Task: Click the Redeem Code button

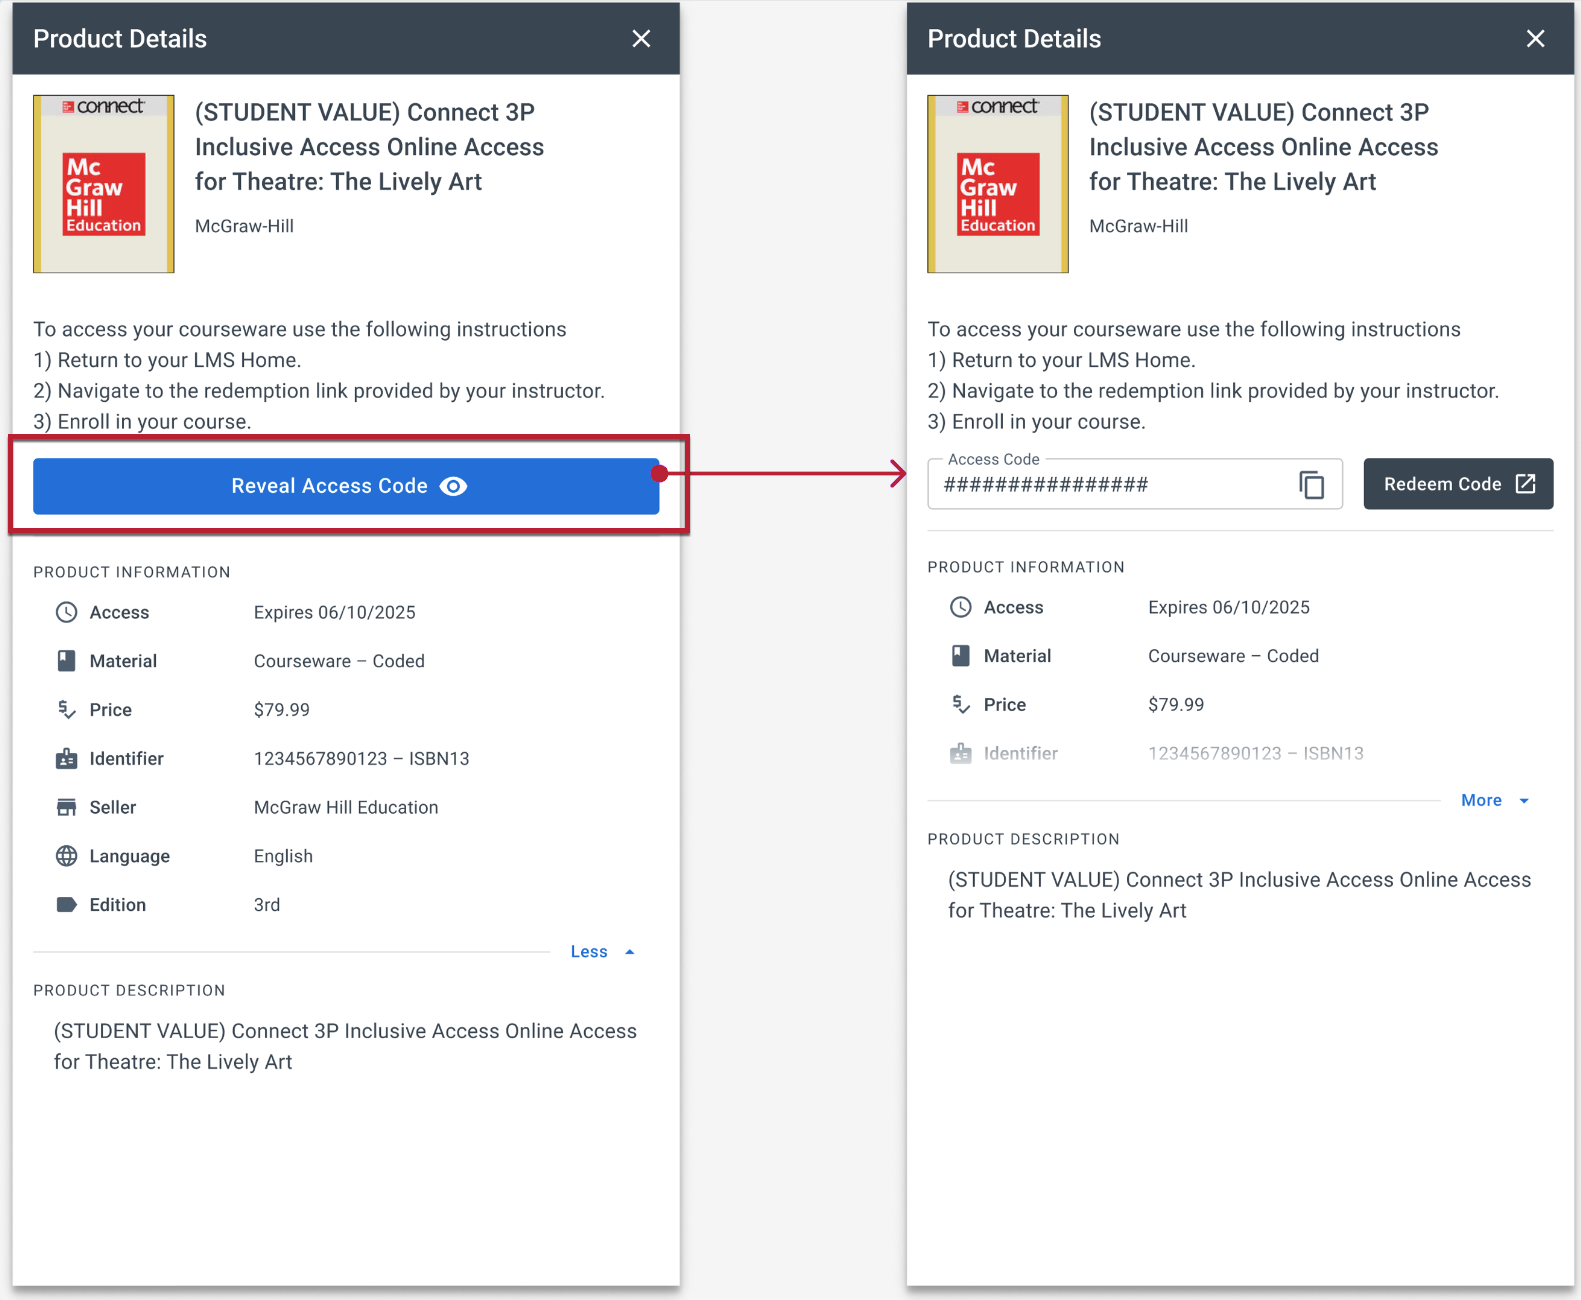Action: click(1458, 484)
